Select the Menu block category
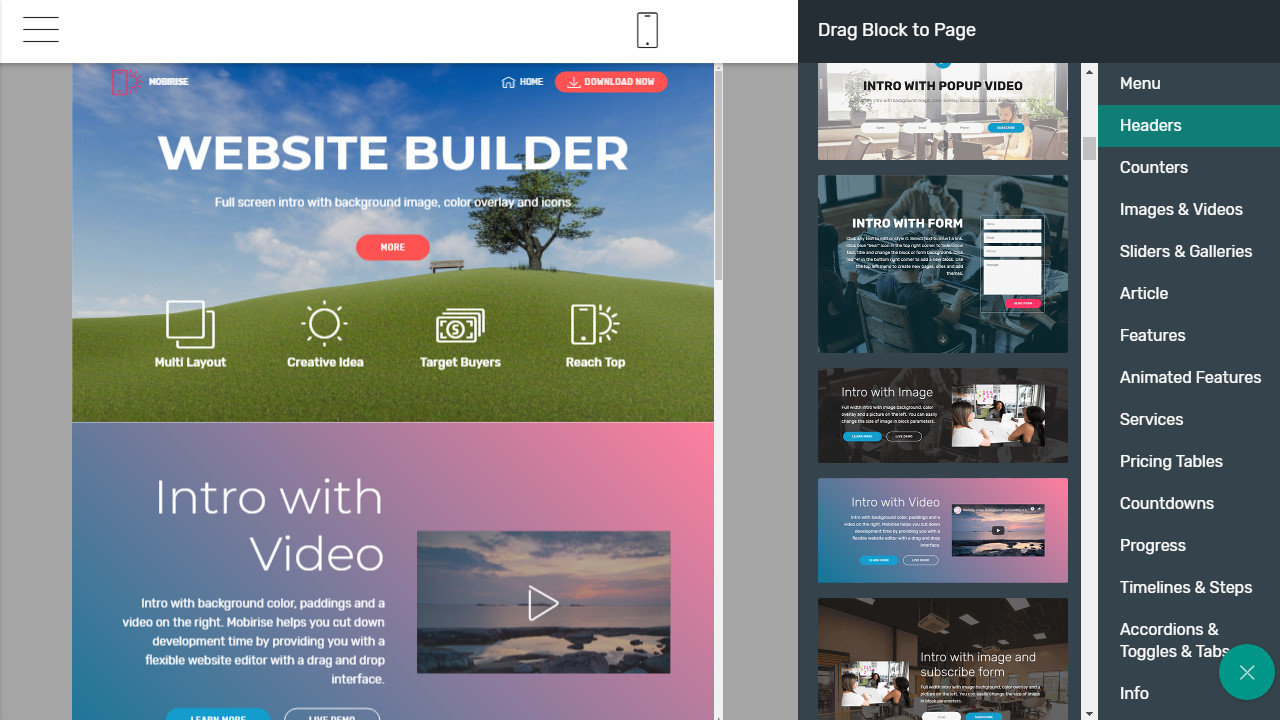The height and width of the screenshot is (720, 1280). click(1140, 83)
